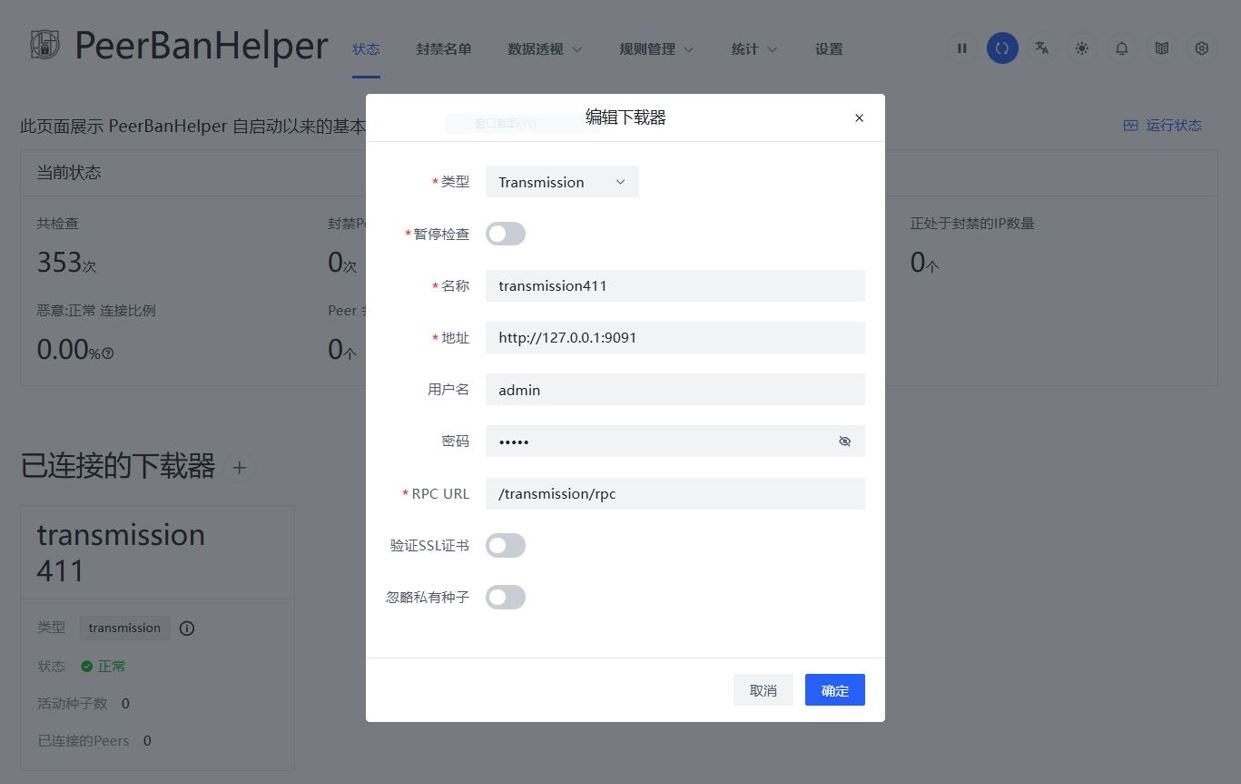Click the 353次 check count value
This screenshot has height=784, width=1241.
pos(66,263)
